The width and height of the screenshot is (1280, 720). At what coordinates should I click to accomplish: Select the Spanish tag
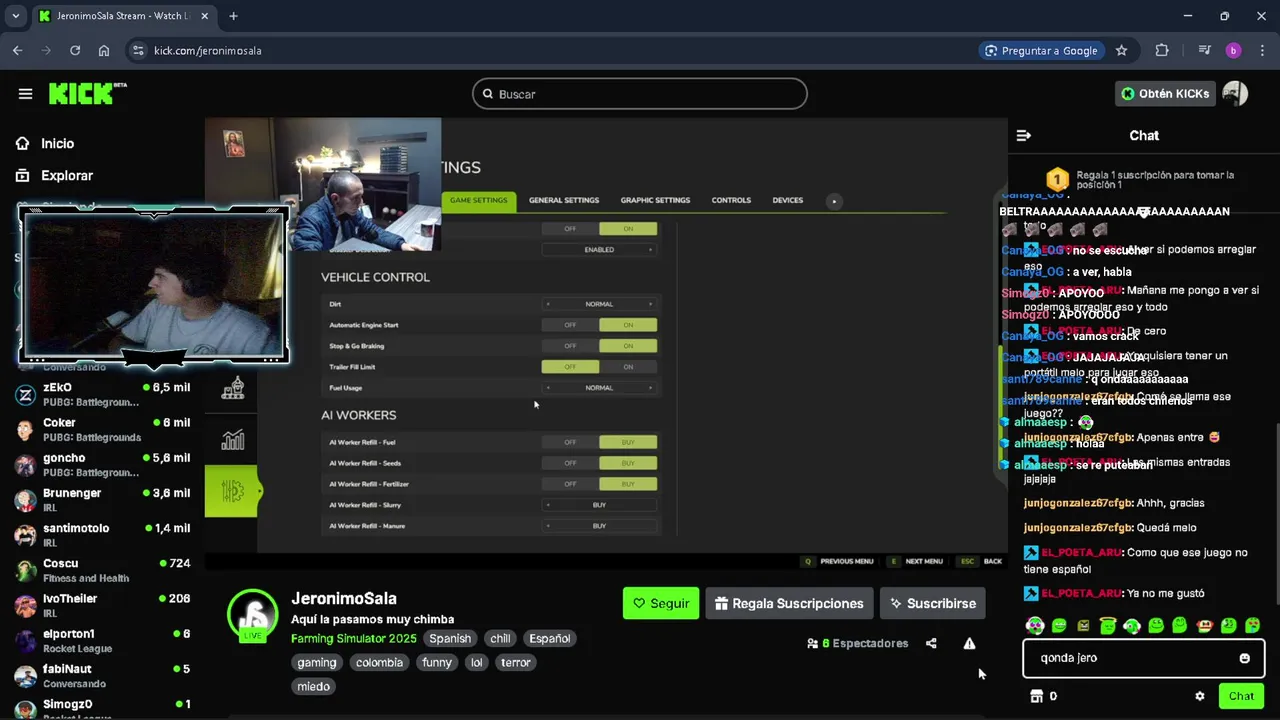coord(450,638)
